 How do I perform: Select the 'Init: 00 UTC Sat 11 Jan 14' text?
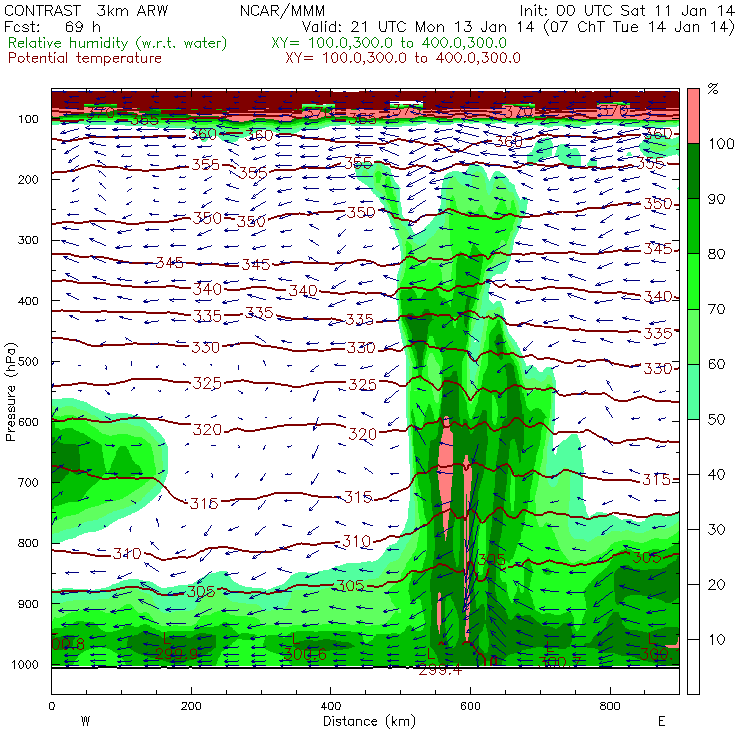627,10
